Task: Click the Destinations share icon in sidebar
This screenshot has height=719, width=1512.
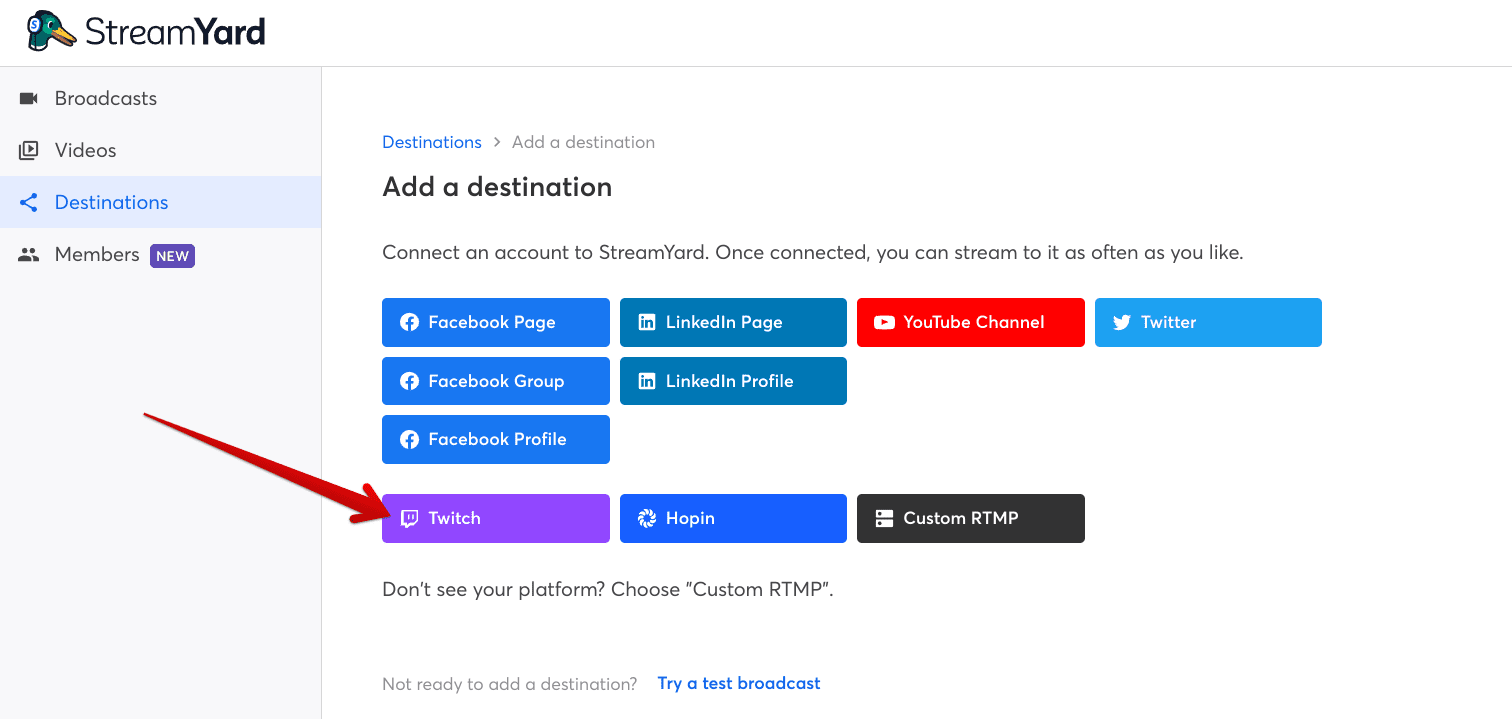Action: tap(29, 202)
